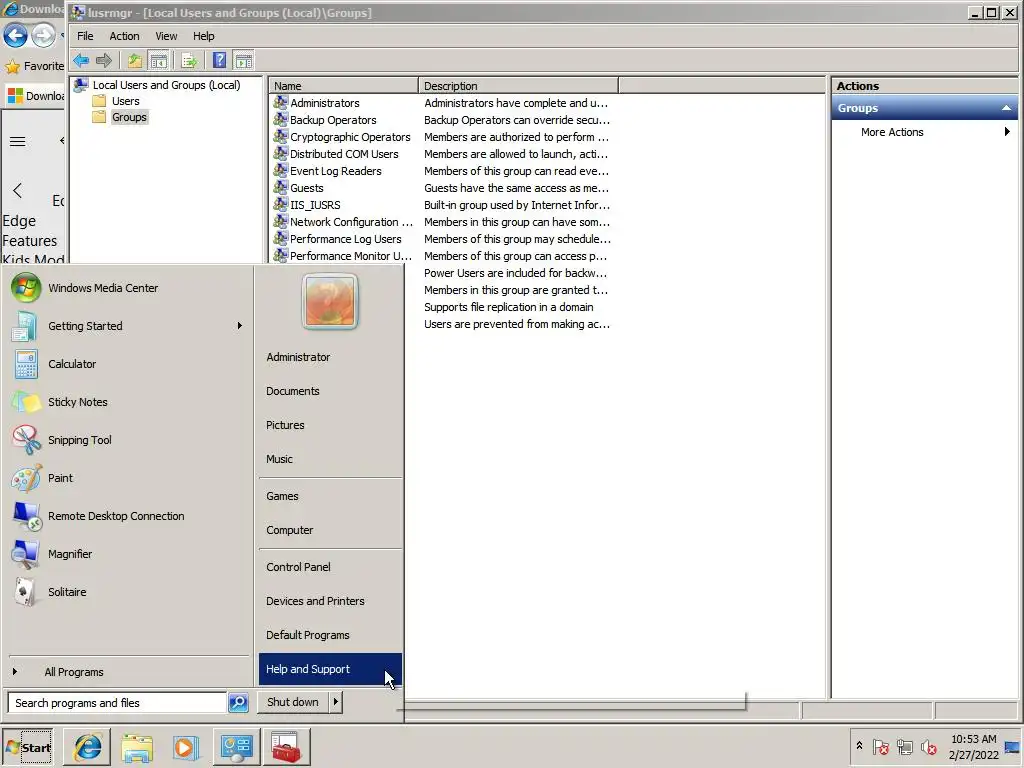Select Users folder in console tree

tap(125, 101)
